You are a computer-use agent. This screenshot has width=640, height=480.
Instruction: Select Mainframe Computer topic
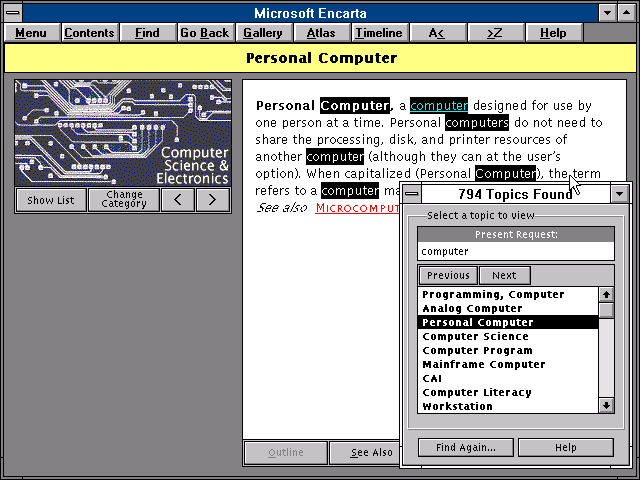tap(508, 364)
